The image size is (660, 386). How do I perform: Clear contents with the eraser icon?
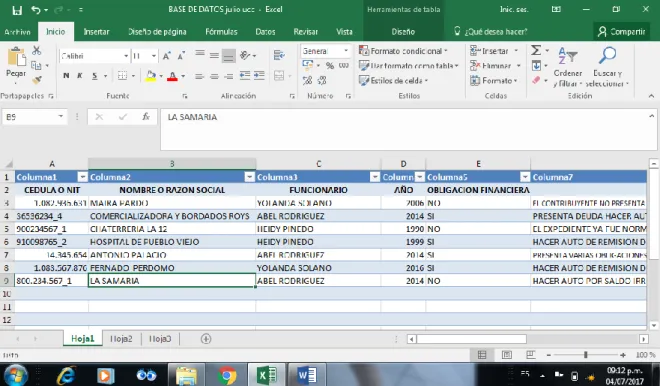tap(536, 80)
